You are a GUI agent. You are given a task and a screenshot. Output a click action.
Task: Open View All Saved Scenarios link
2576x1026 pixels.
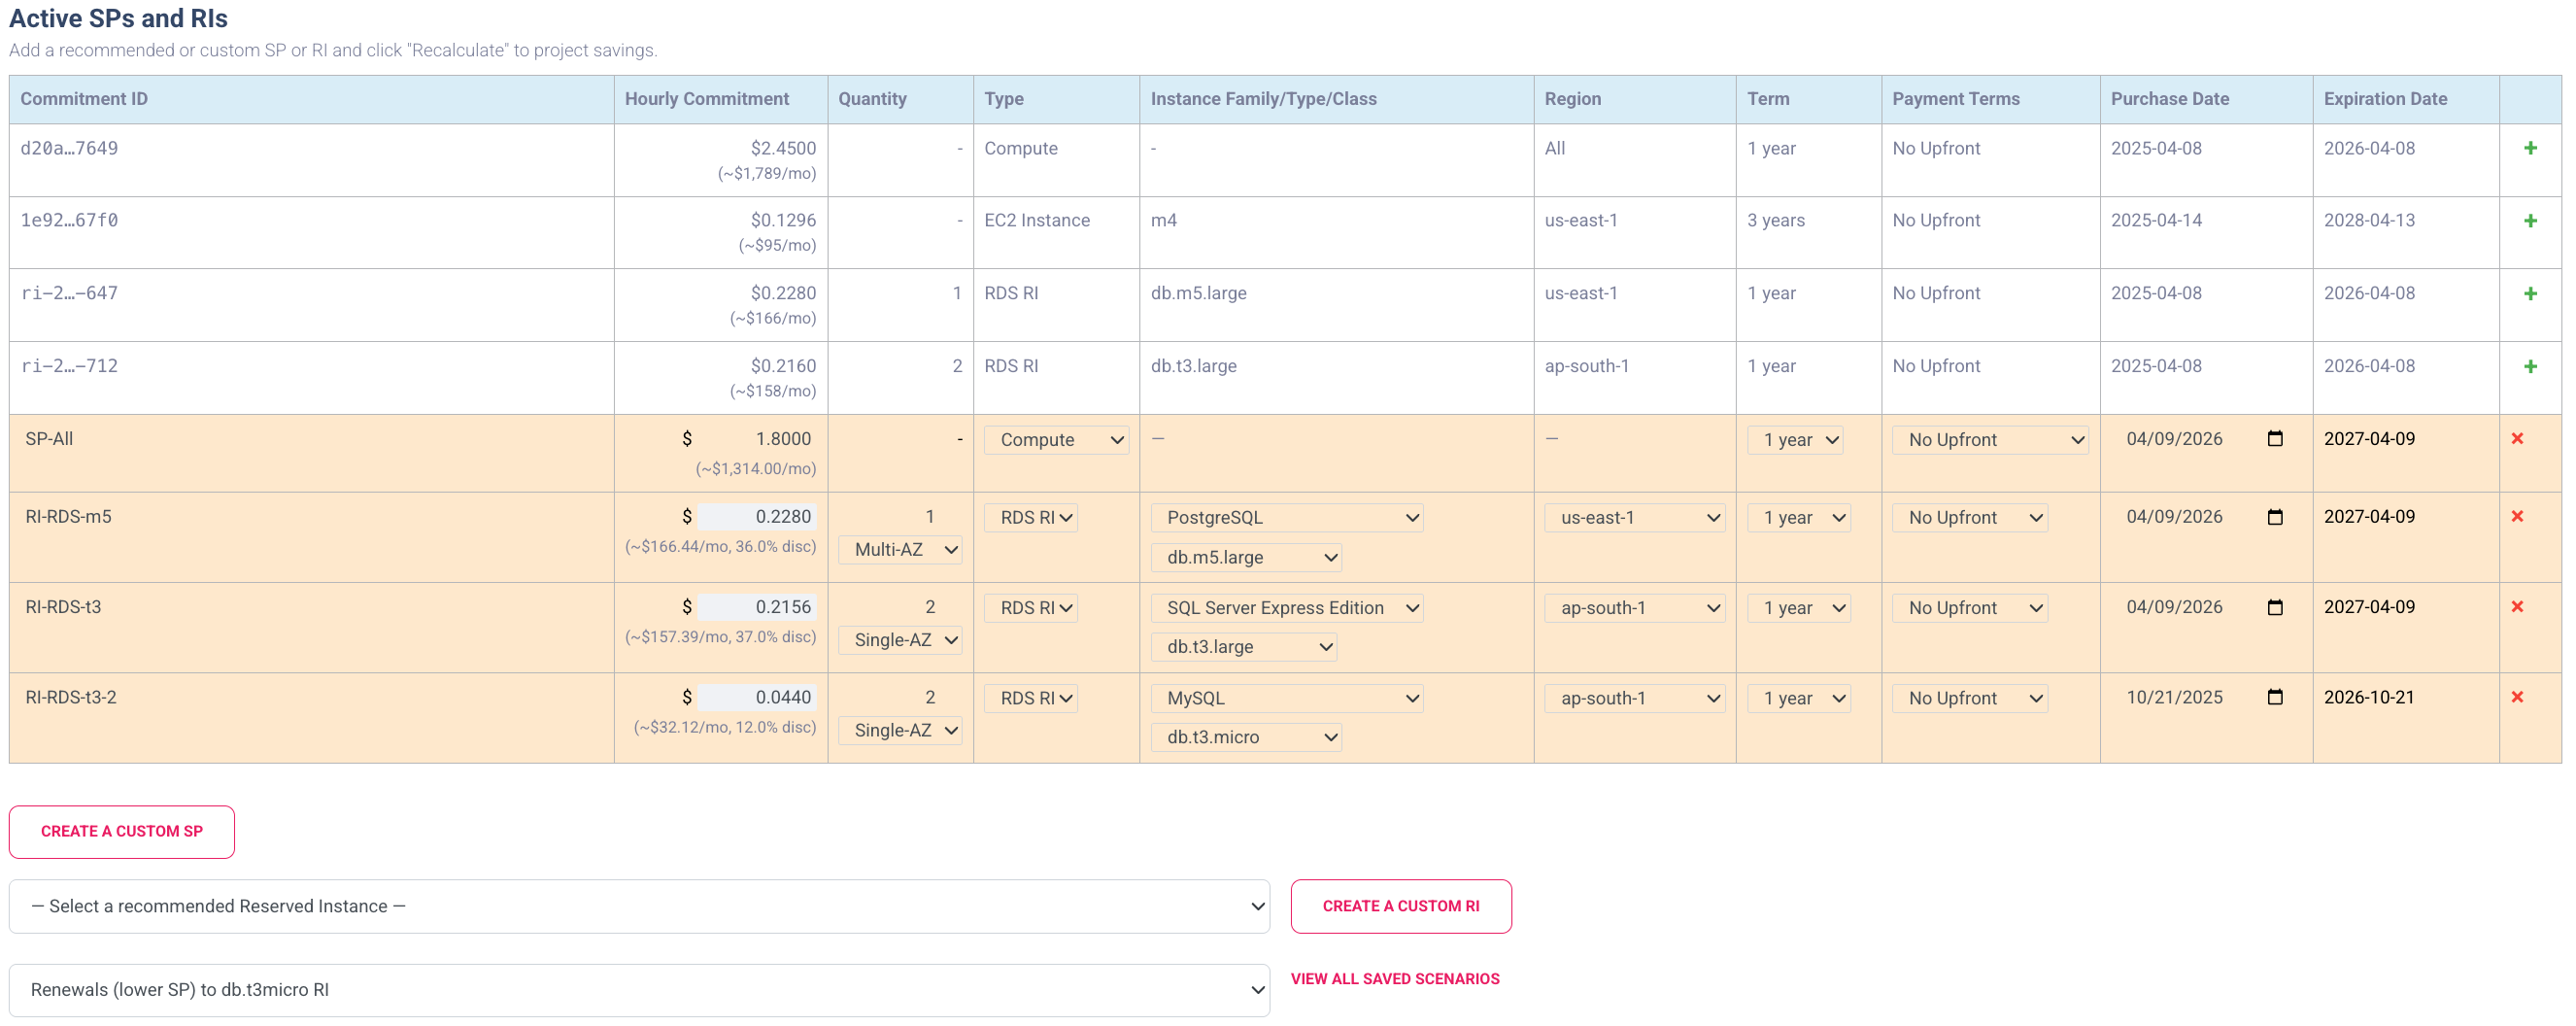pos(1395,979)
